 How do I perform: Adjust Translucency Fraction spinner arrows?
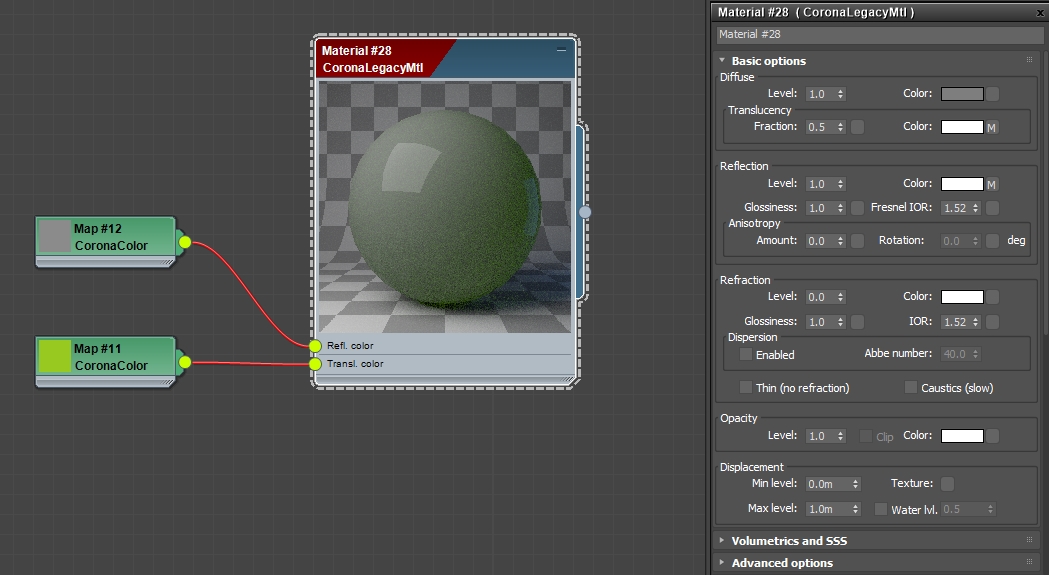[841, 127]
